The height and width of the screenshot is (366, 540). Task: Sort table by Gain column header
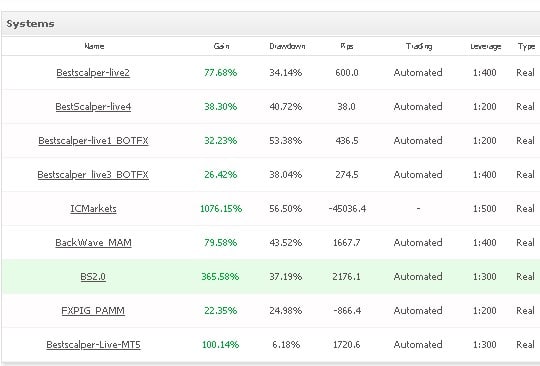tap(221, 46)
